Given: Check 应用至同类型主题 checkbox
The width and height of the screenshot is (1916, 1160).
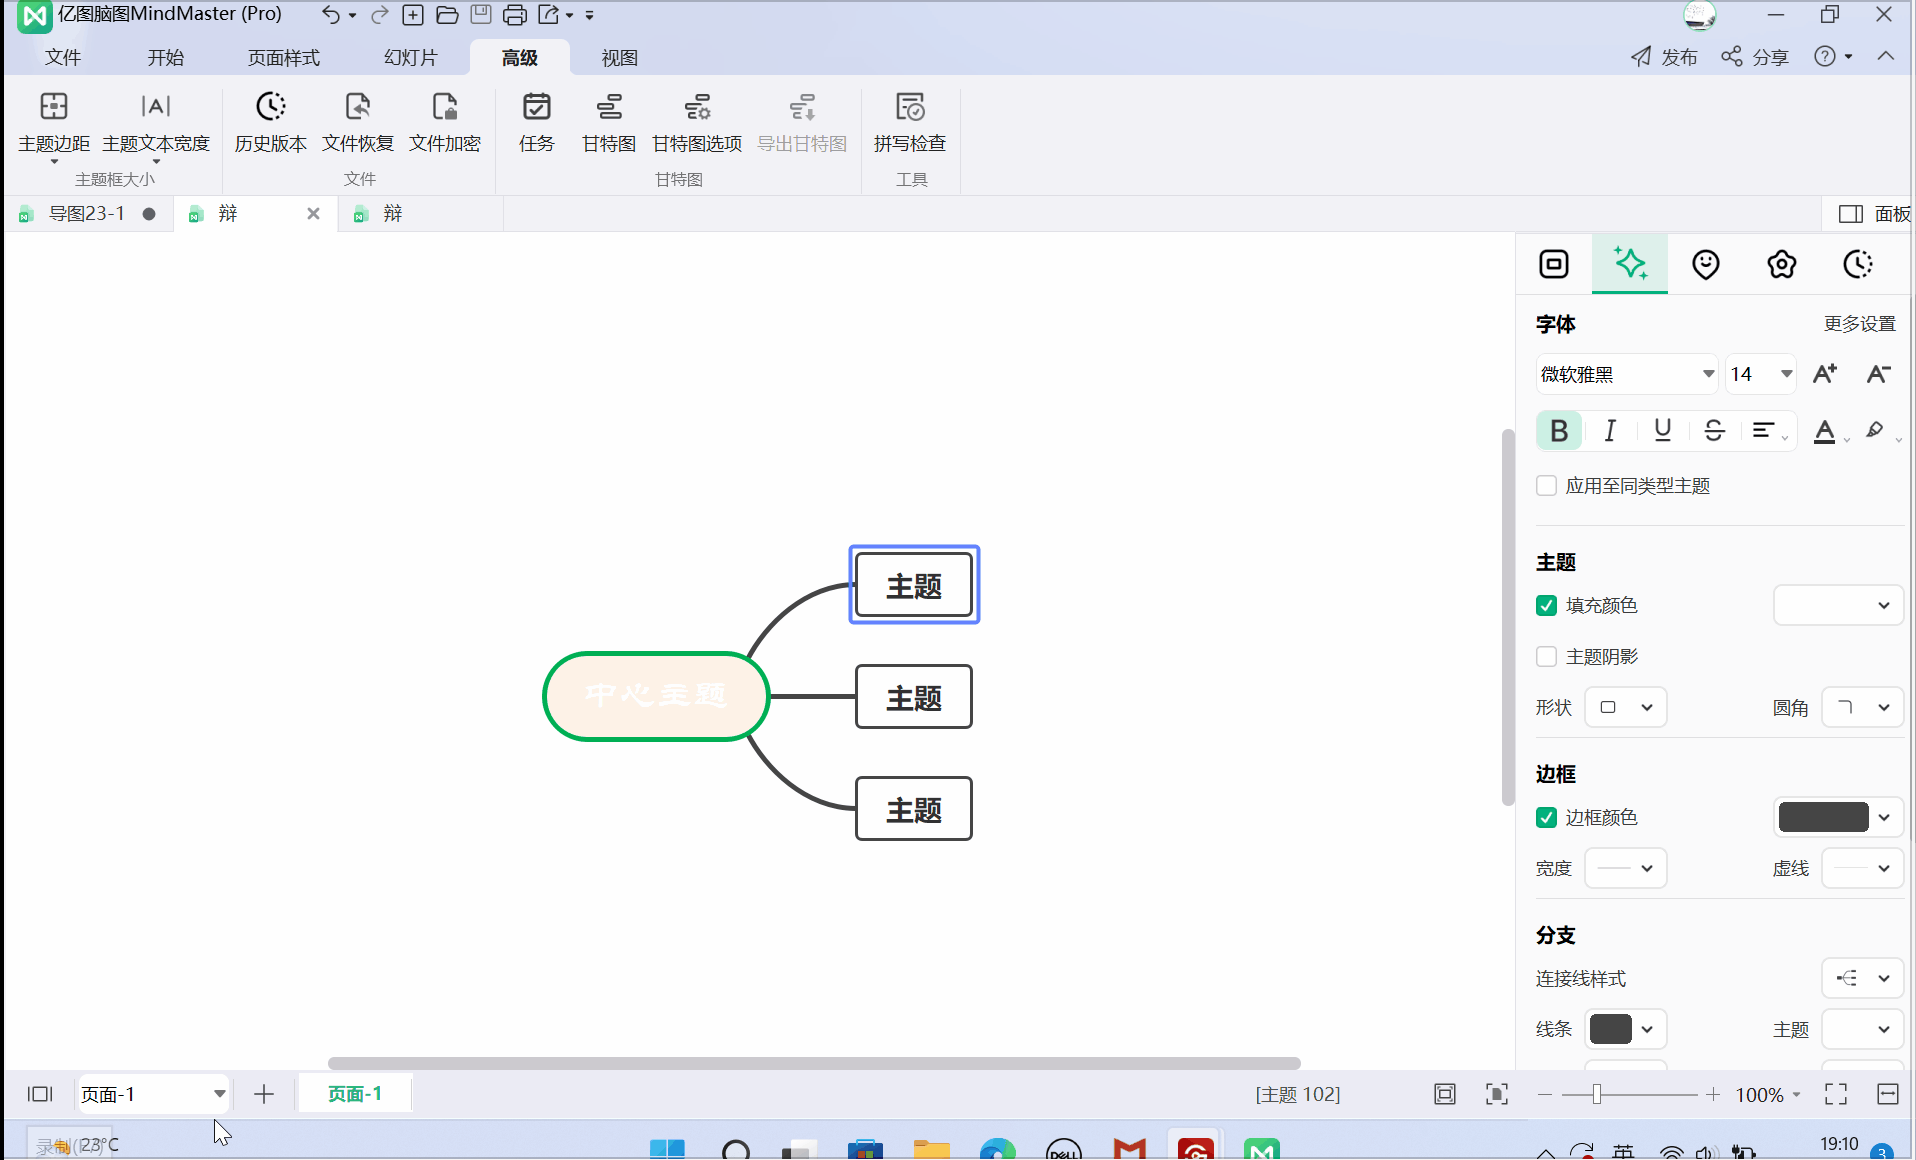Looking at the screenshot, I should click(x=1547, y=486).
